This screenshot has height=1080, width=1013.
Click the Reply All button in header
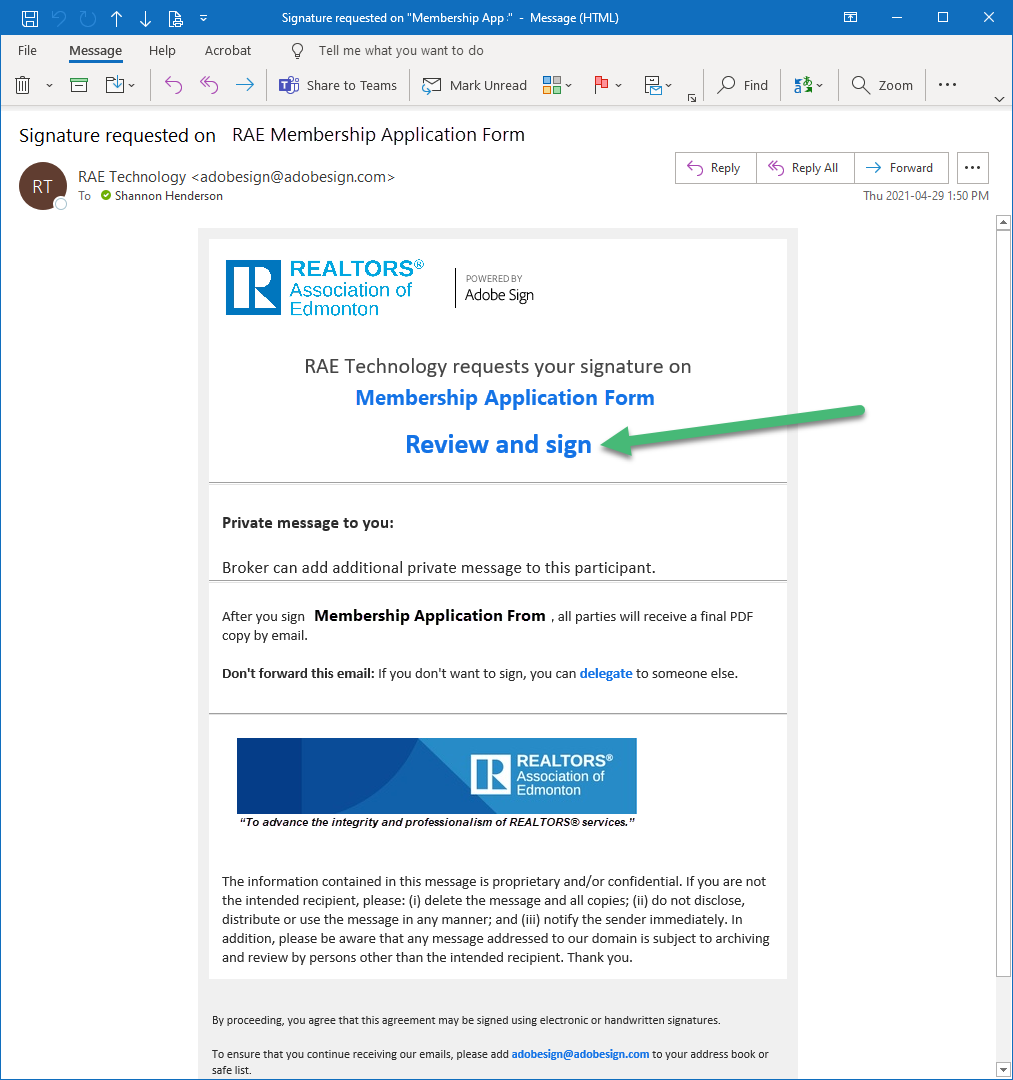(805, 168)
